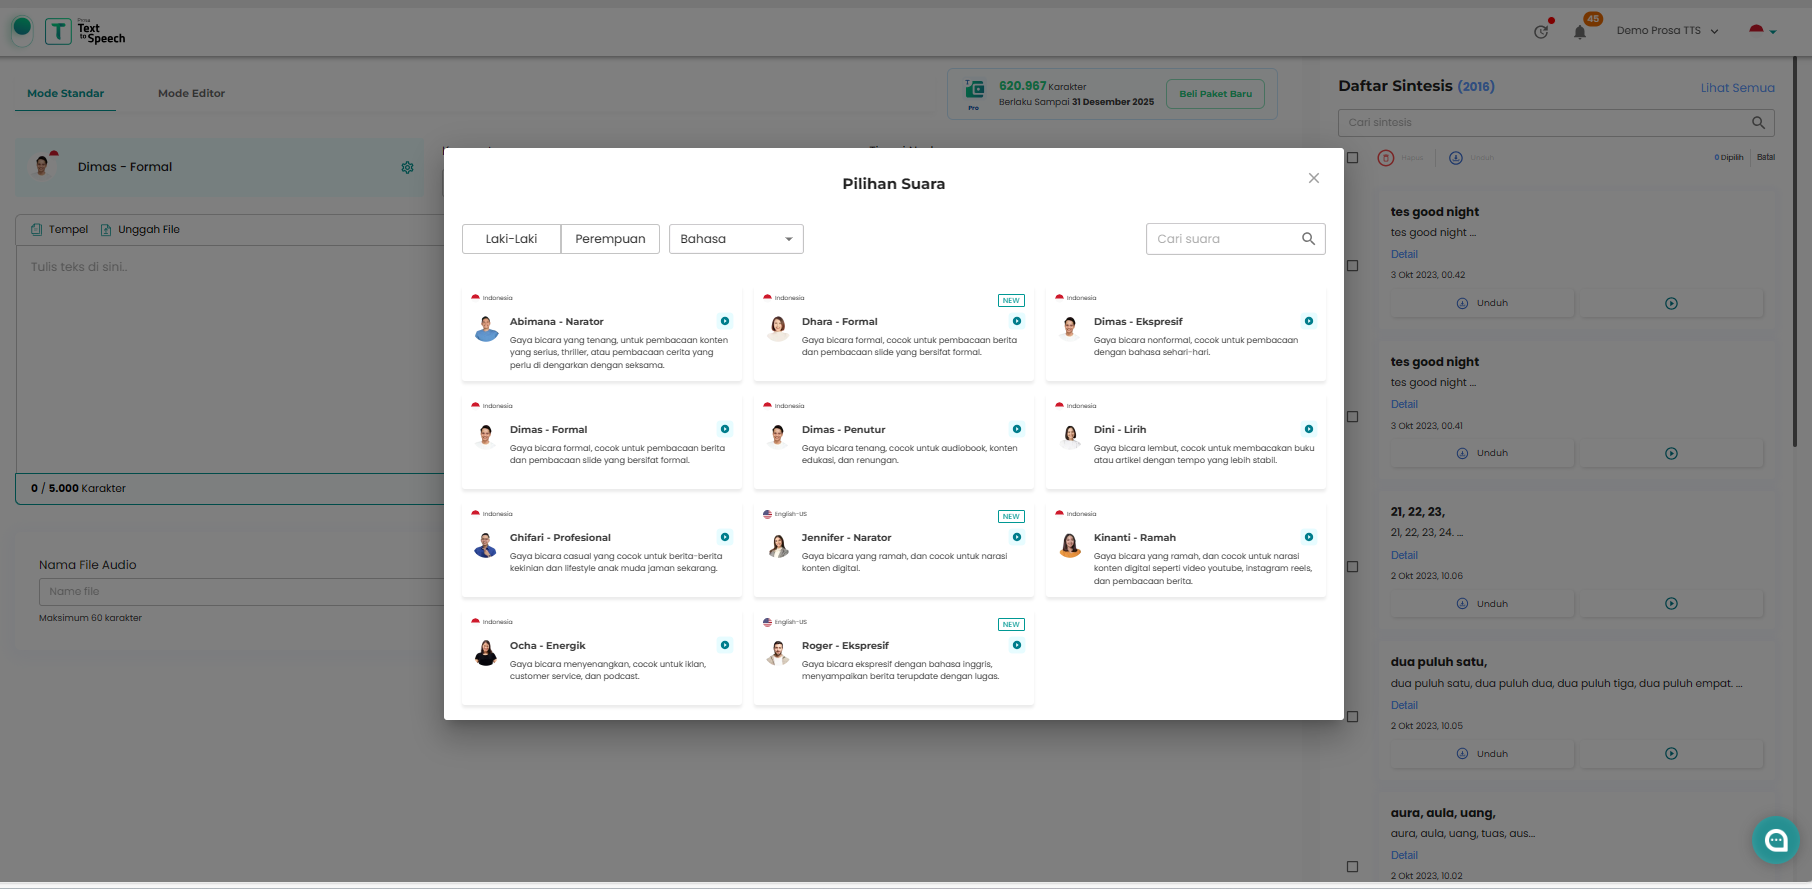
Task: Play the Dhara - Formal voice sample
Action: click(x=1017, y=321)
